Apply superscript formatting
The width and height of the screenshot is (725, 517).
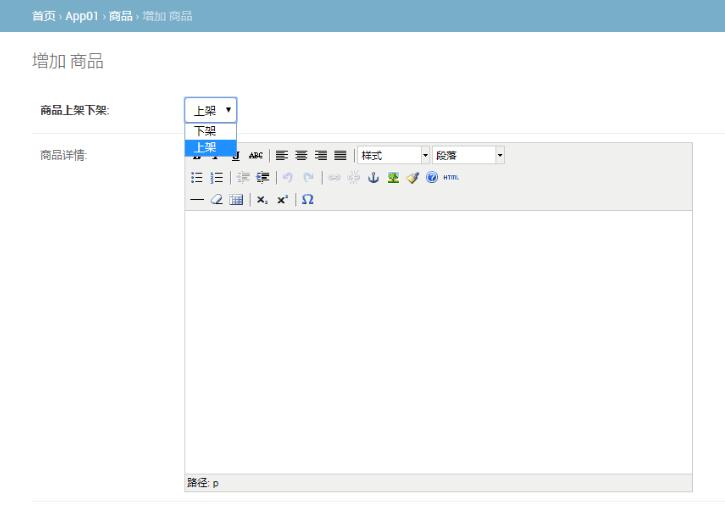[x=282, y=200]
